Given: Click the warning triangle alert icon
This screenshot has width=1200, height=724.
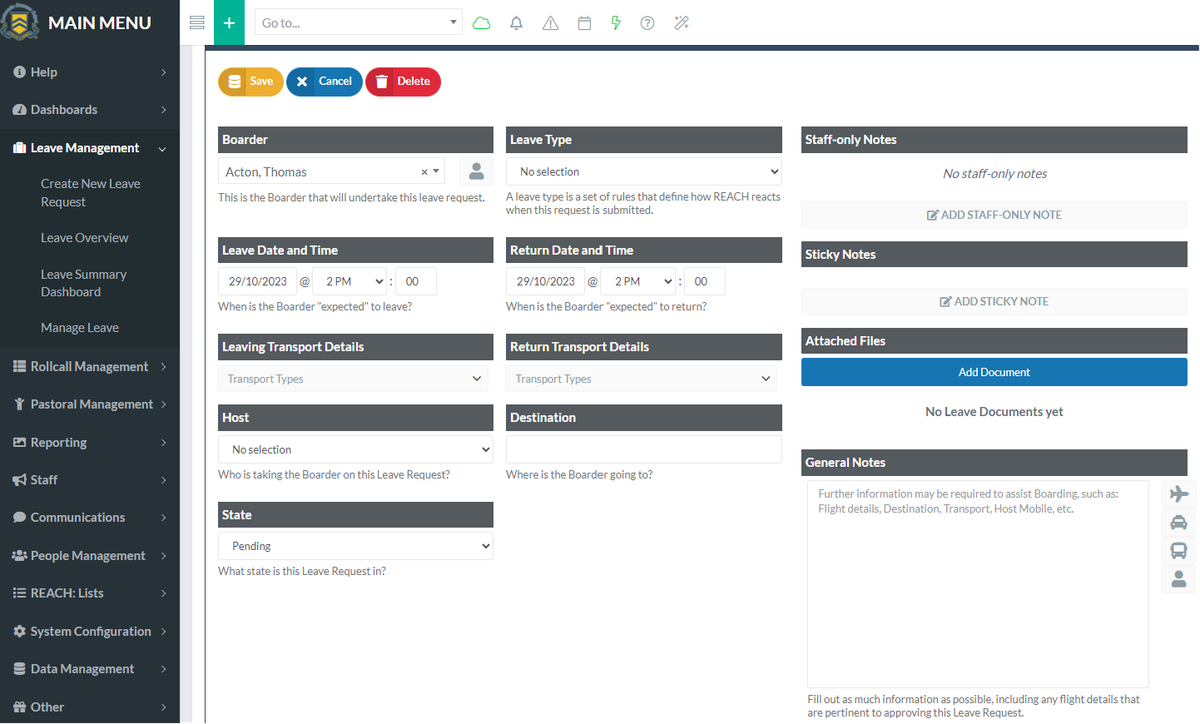Looking at the screenshot, I should coord(550,23).
